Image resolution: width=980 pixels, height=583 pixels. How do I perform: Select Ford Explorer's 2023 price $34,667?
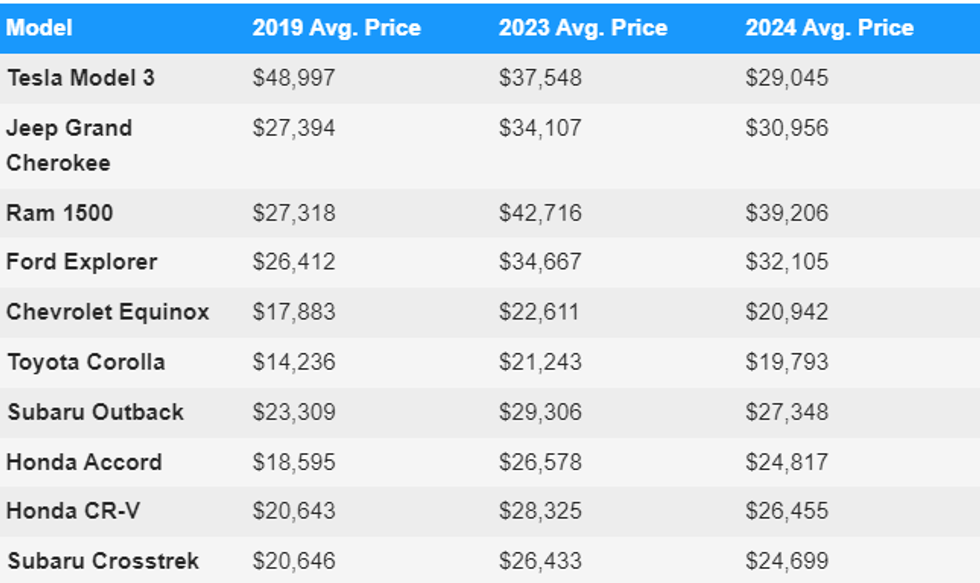(540, 262)
